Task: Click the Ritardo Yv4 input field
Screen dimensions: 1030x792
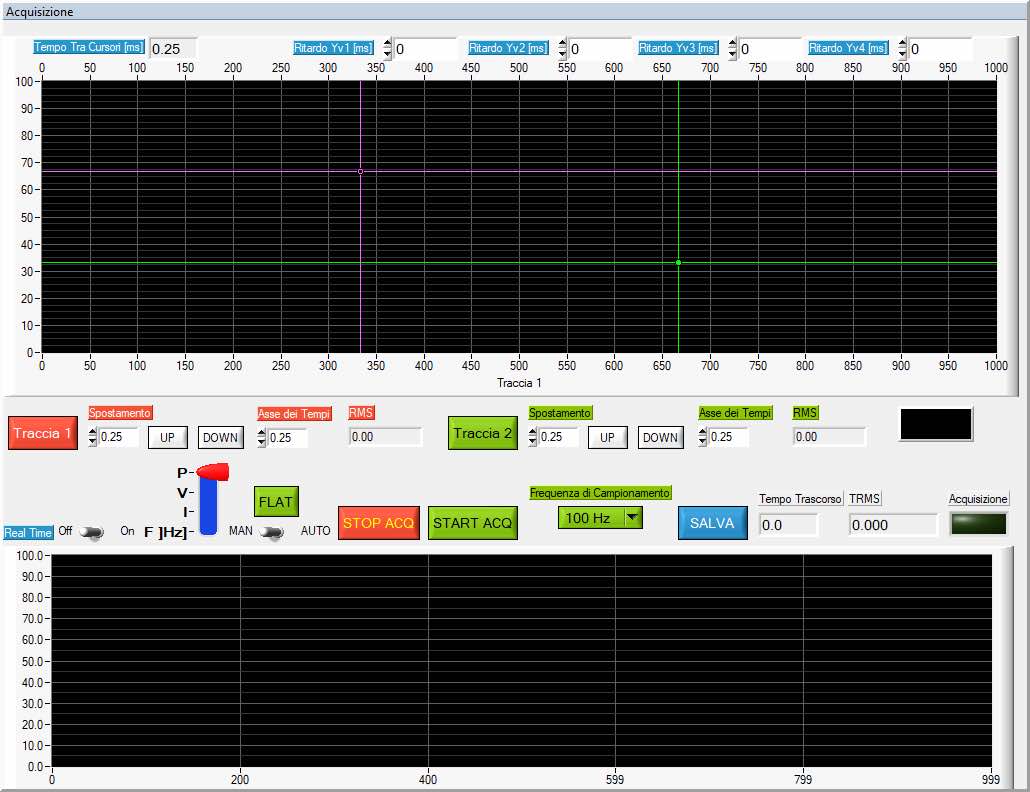Action: [x=940, y=49]
